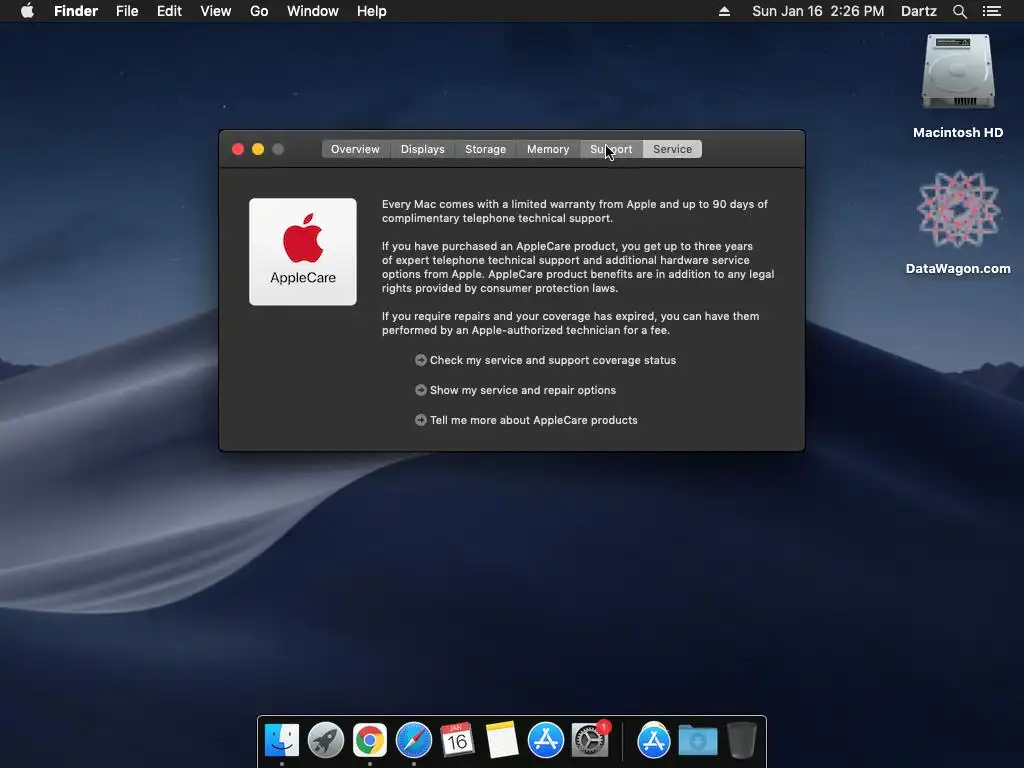Screen dimensions: 1024x768
Task: Open the Apple menu
Action: tap(27, 11)
